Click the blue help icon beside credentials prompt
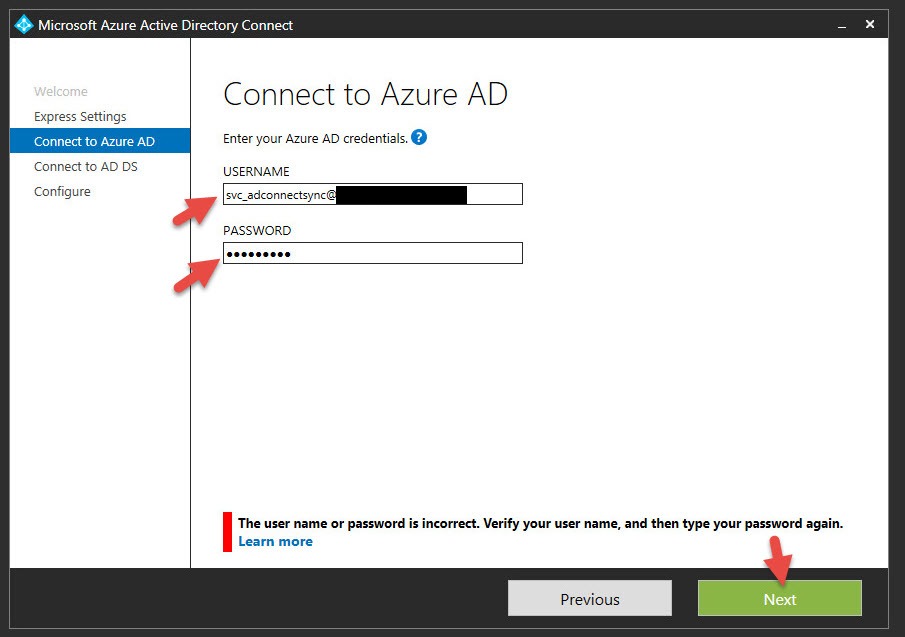The height and width of the screenshot is (637, 905). 419,138
